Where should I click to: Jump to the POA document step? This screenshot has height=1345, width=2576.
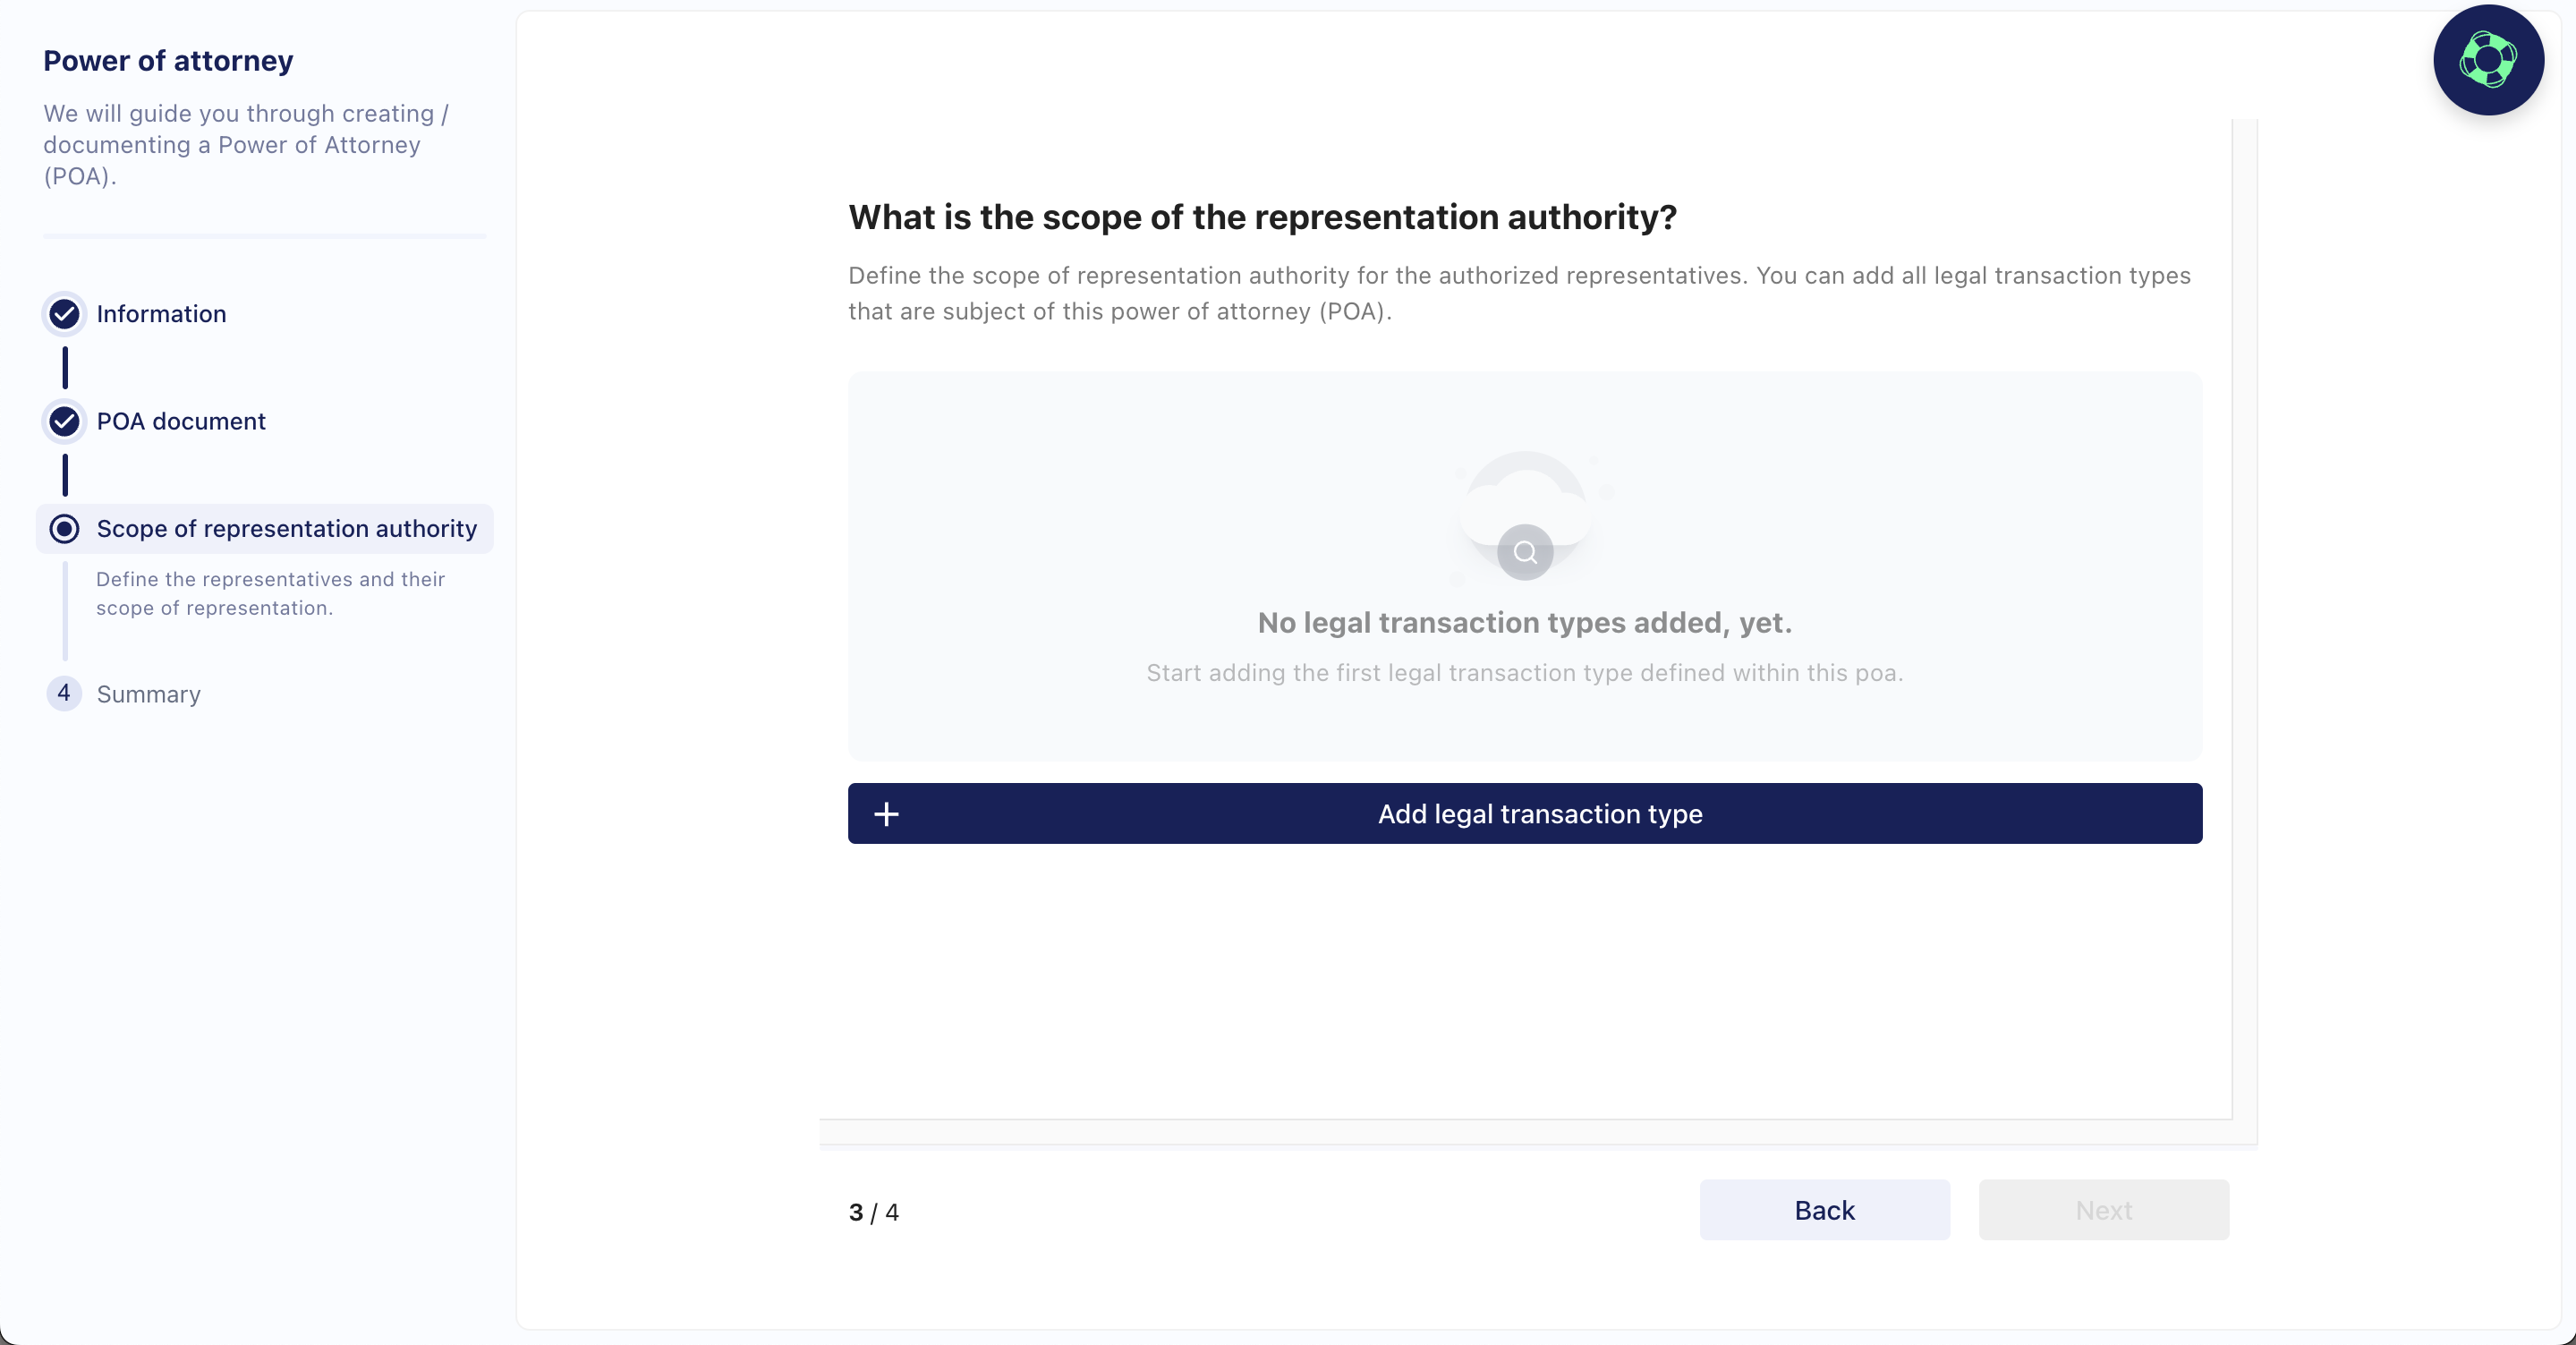click(181, 421)
